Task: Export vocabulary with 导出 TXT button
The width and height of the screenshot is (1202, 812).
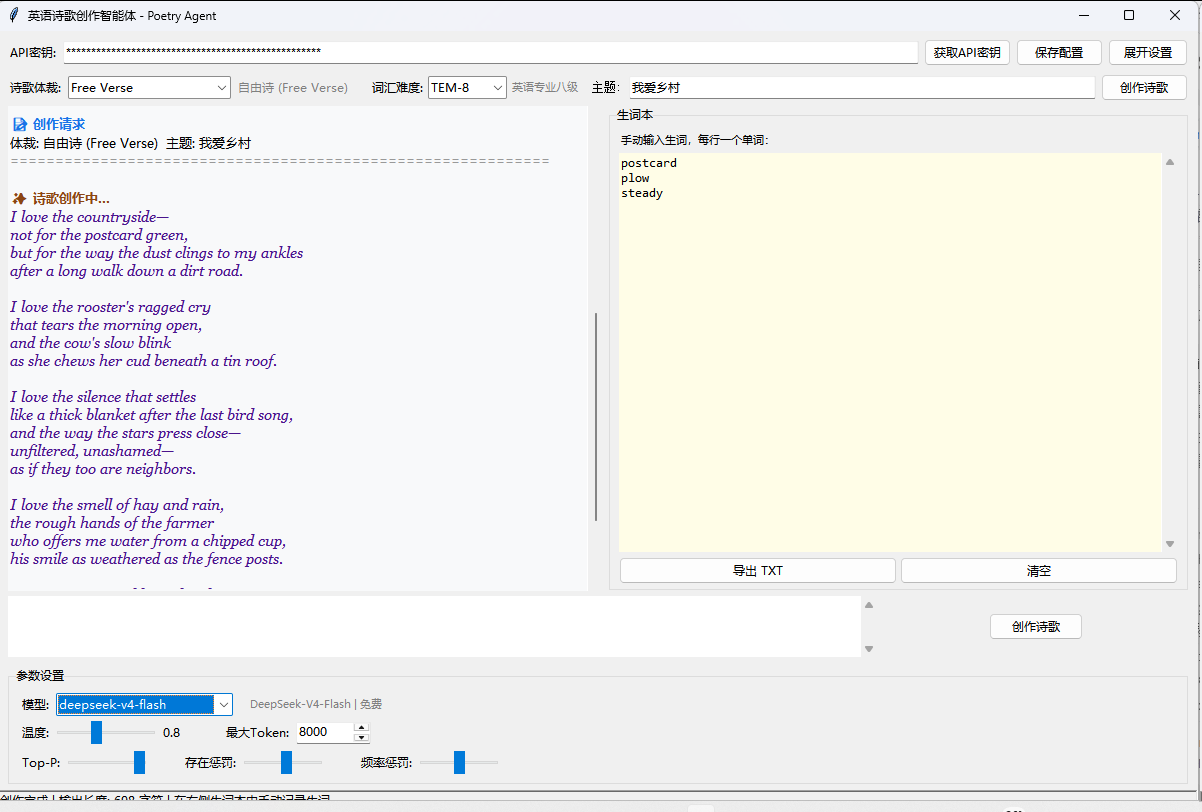Action: [x=758, y=571]
